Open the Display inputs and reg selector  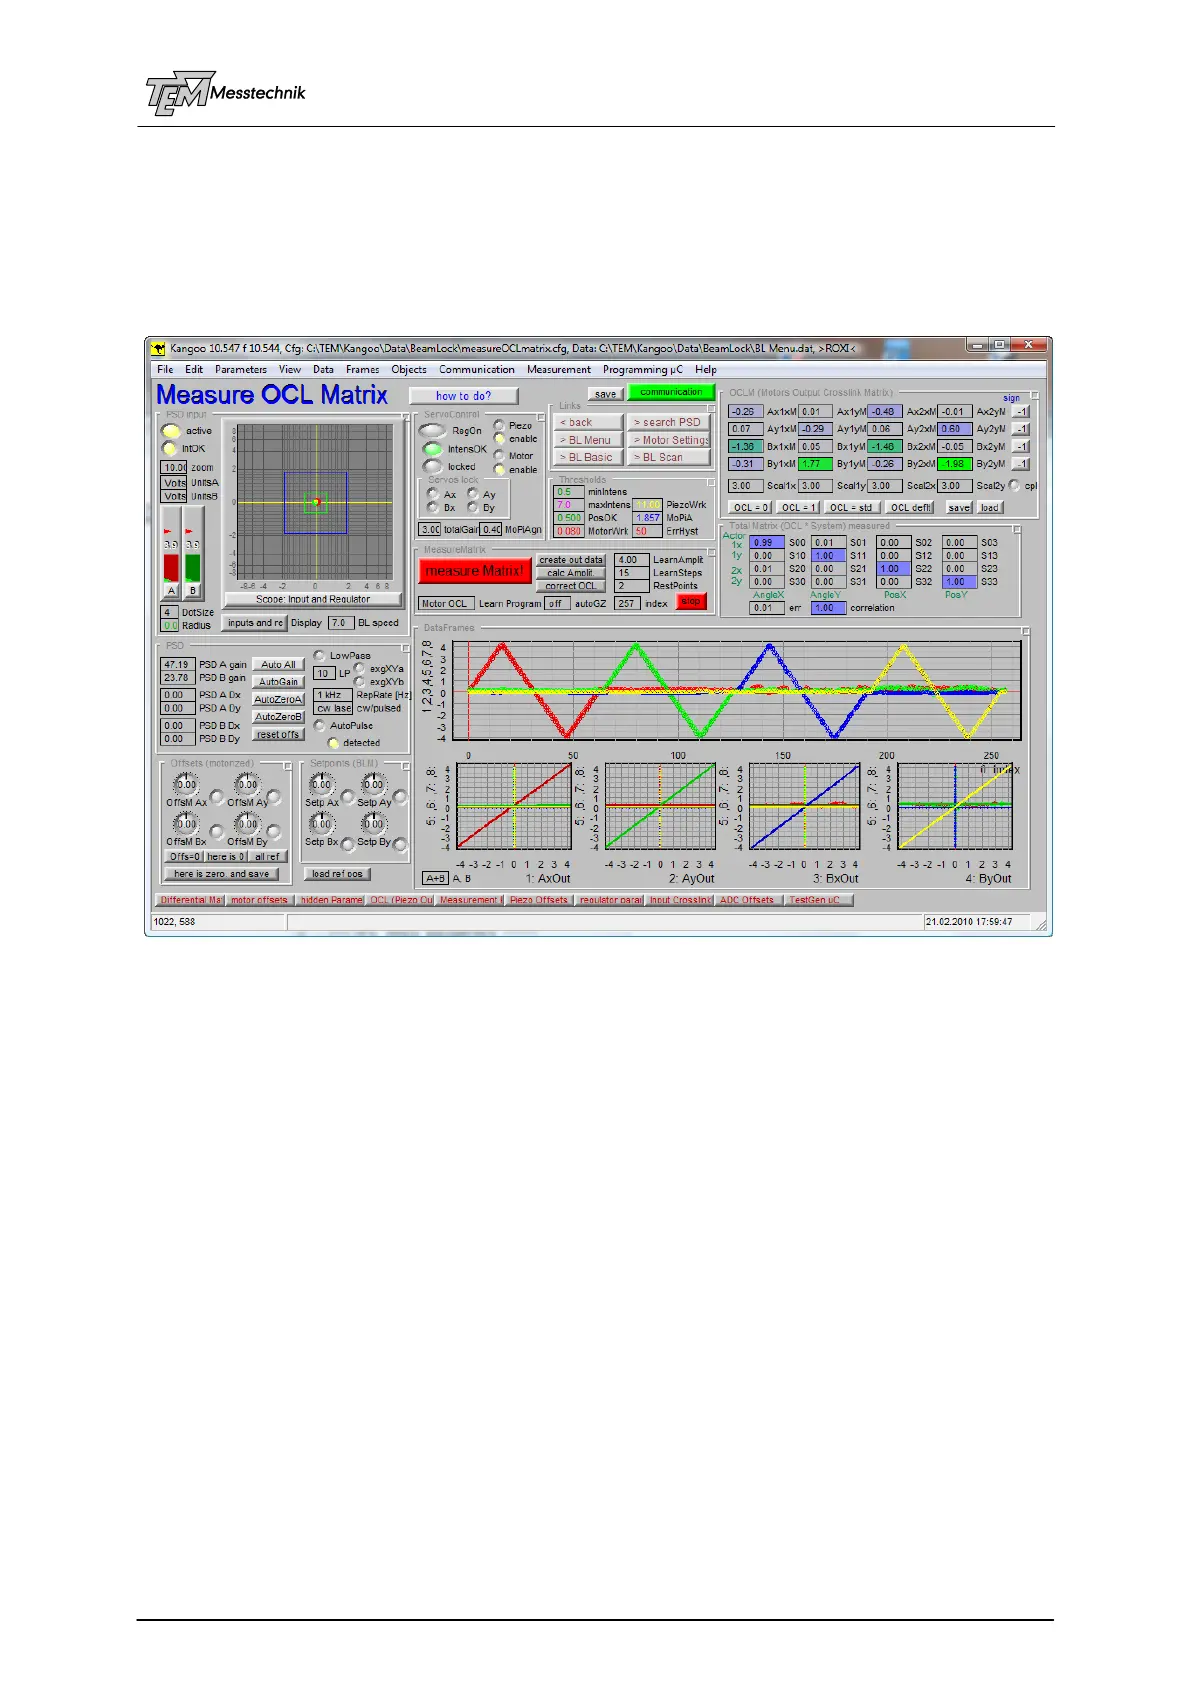coord(255,623)
